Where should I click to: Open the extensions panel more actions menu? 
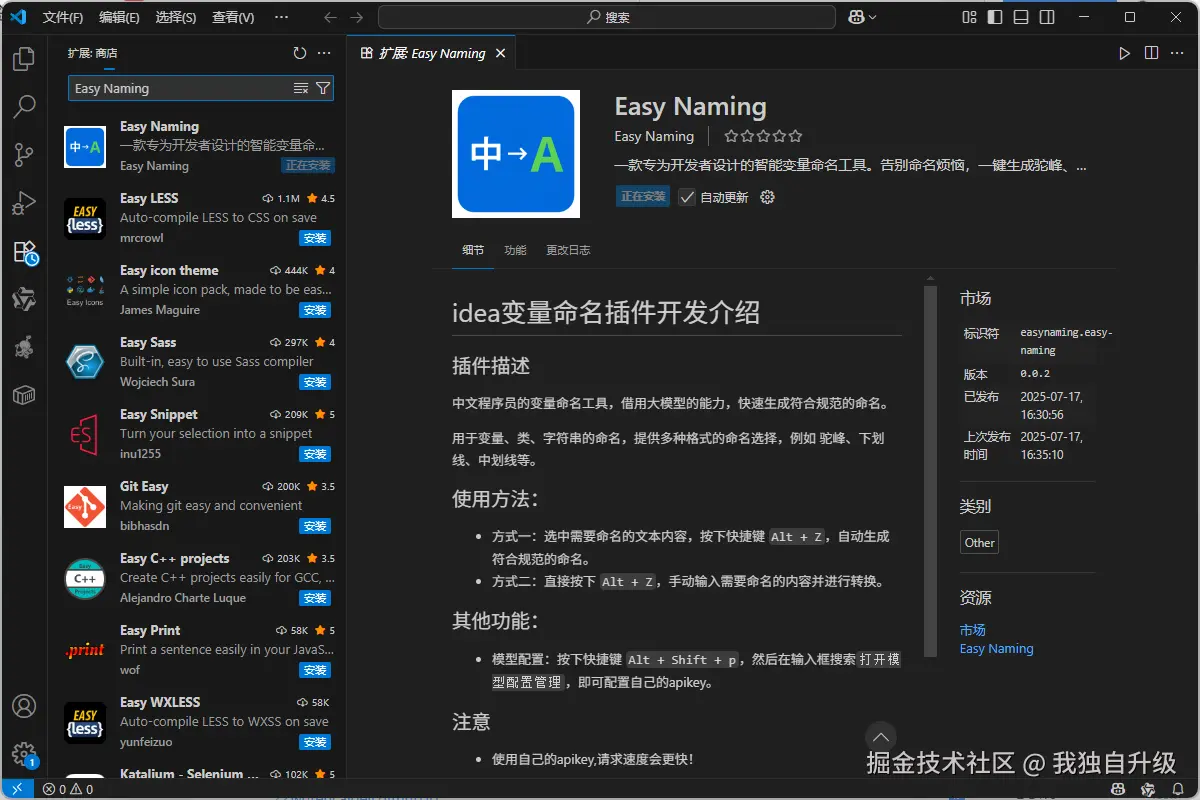pyautogui.click(x=323, y=53)
